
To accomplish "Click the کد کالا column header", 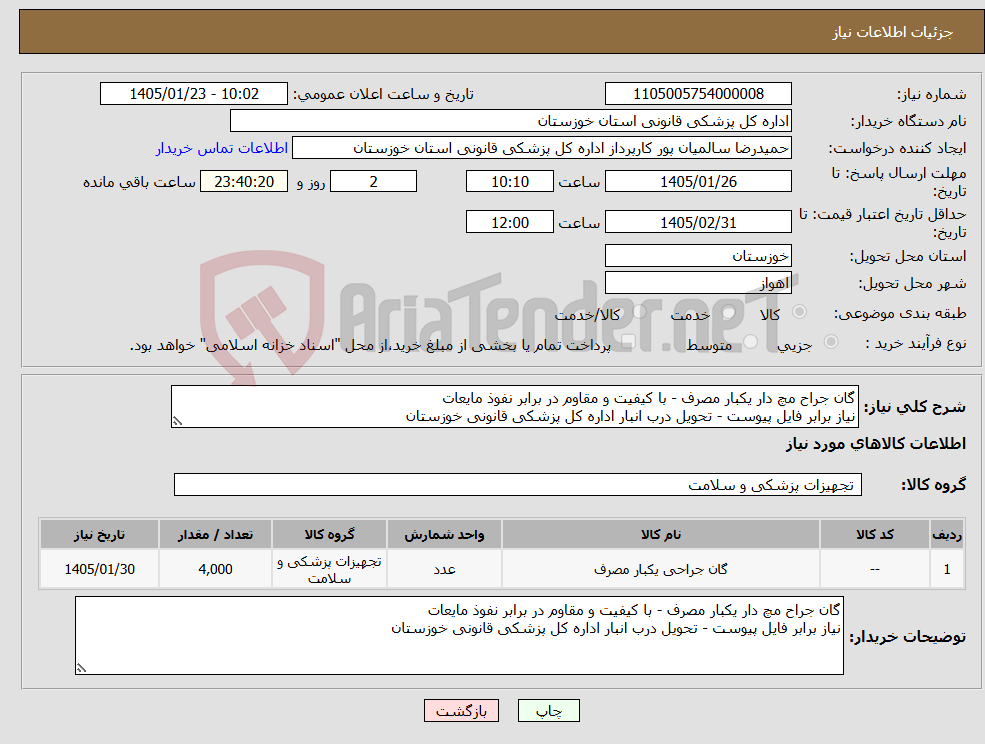I will 874,534.
